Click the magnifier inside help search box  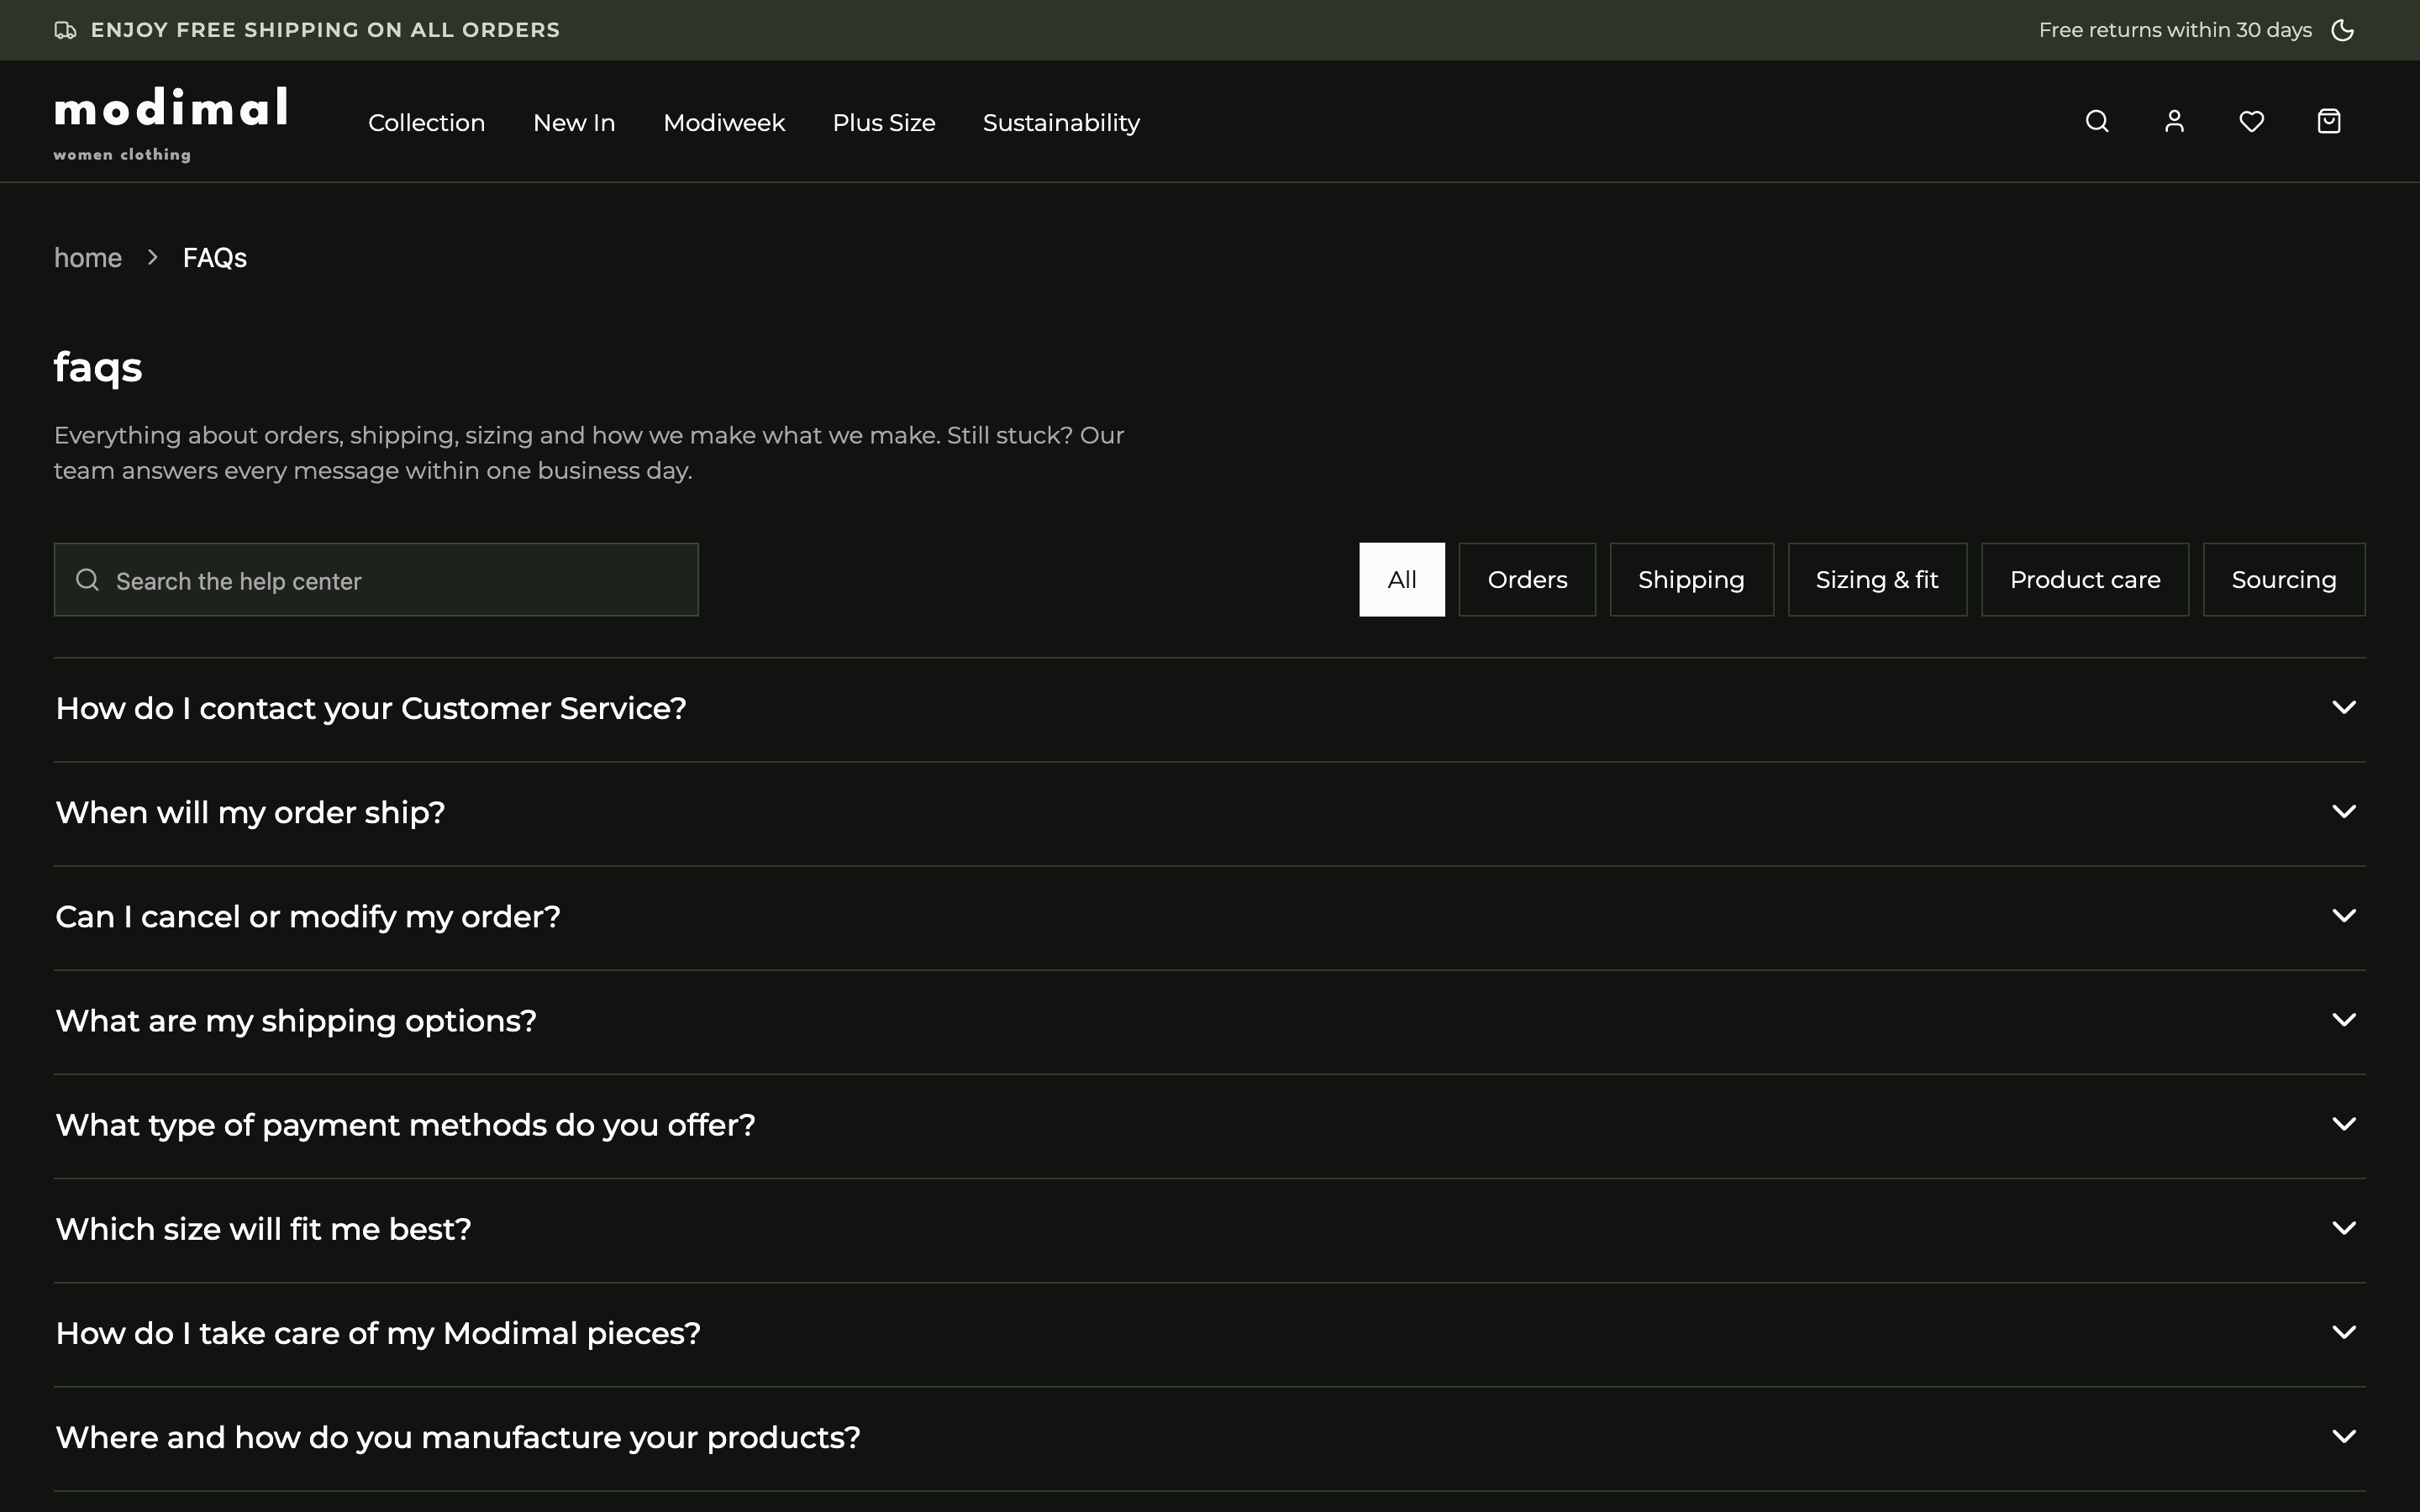pos(88,580)
